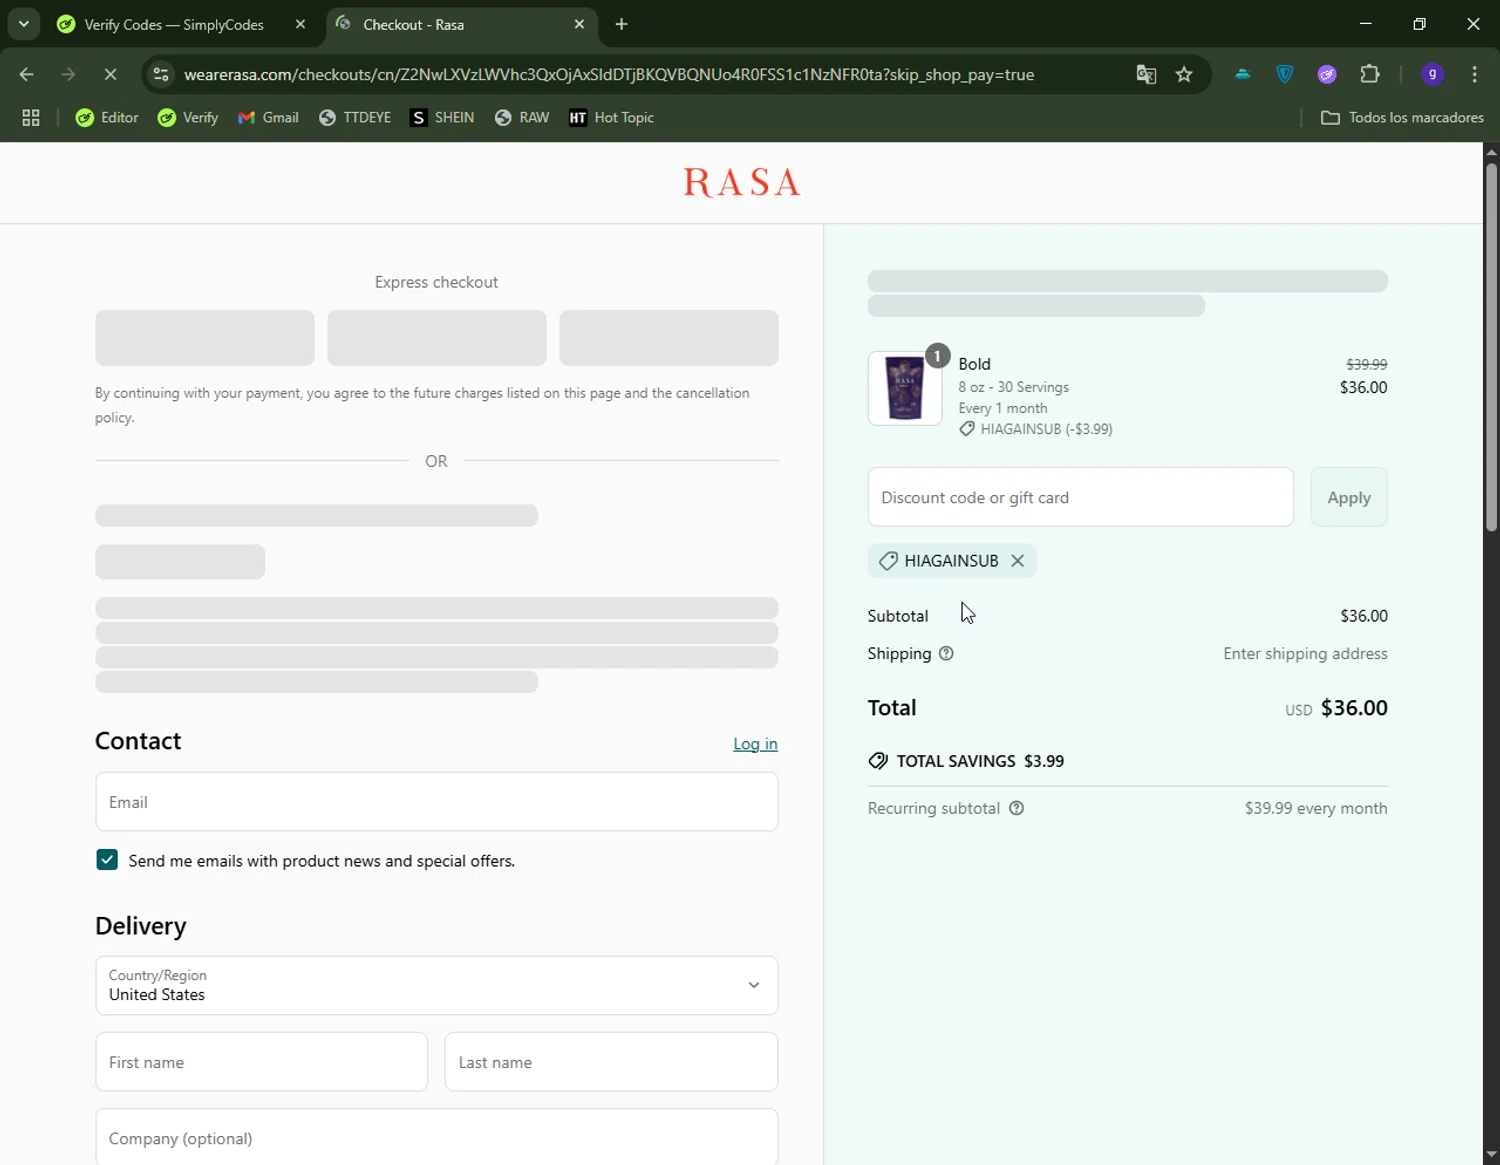The image size is (1500, 1165).
Task: Open the TTDEYE bookmark
Action: click(x=355, y=118)
